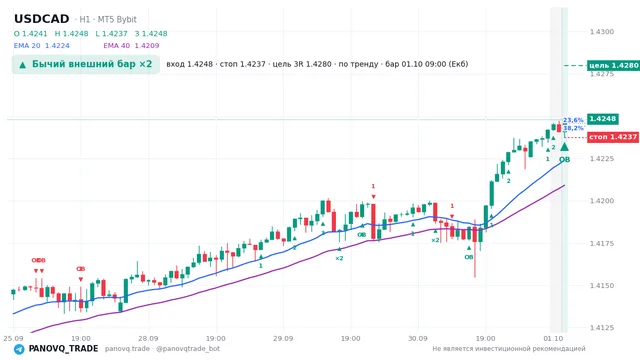The image size is (640, 360).
Task: Click the triangle icon in the Бычий внешний бар badge
Action: pyautogui.click(x=23, y=64)
